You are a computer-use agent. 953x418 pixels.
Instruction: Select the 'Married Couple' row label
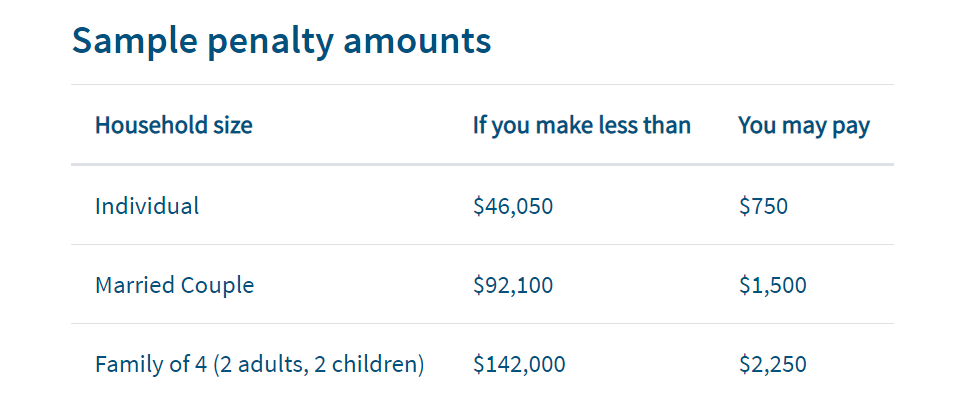174,286
